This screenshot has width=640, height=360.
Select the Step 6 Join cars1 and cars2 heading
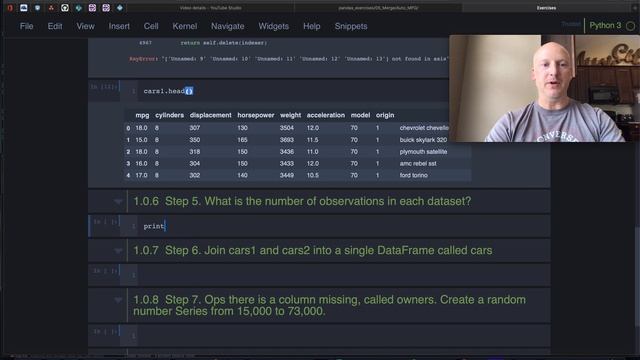313,250
